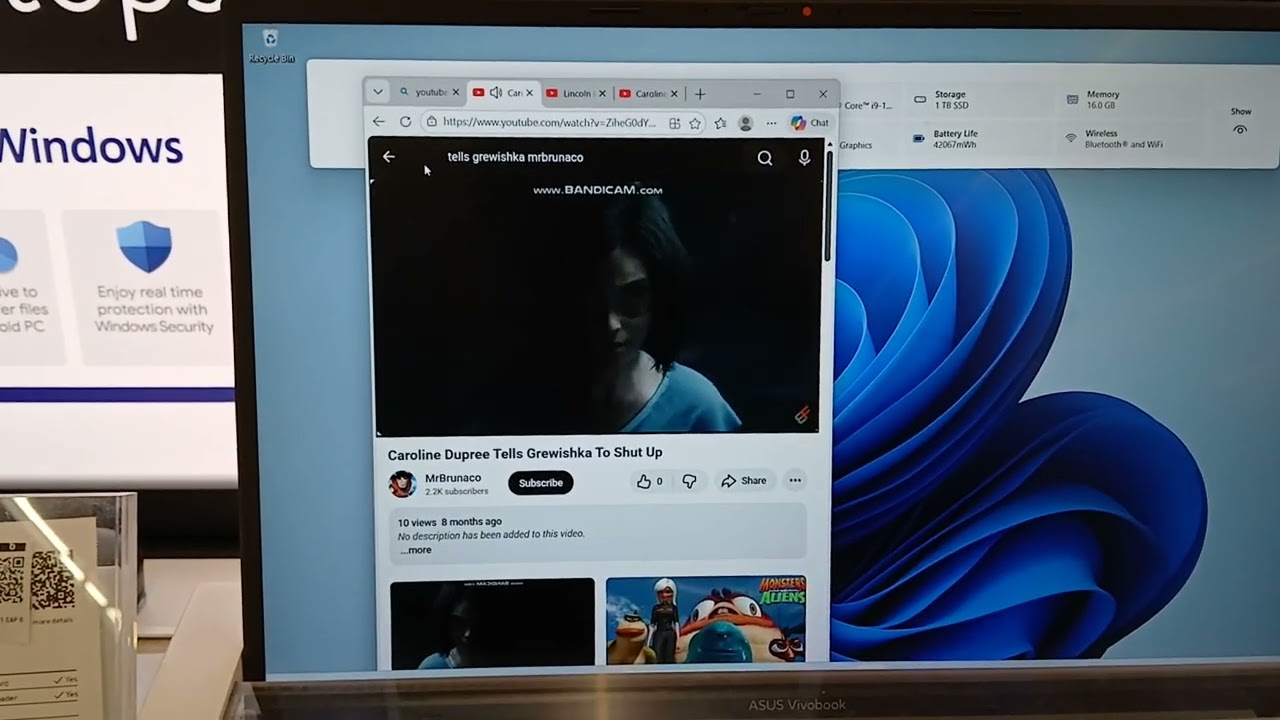Screen dimensions: 1280x720
Task: Click the video title Caroline Dupree Tells Grewishka
Action: click(x=525, y=453)
